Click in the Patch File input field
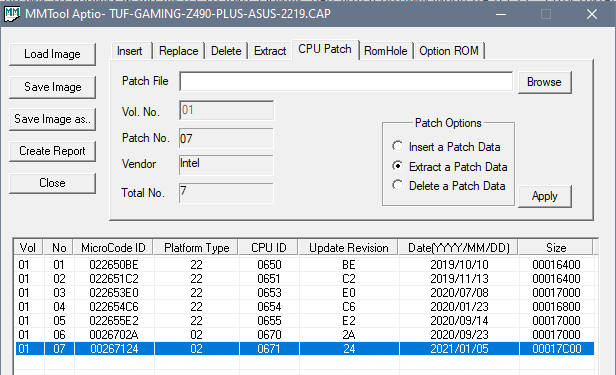 (346, 81)
